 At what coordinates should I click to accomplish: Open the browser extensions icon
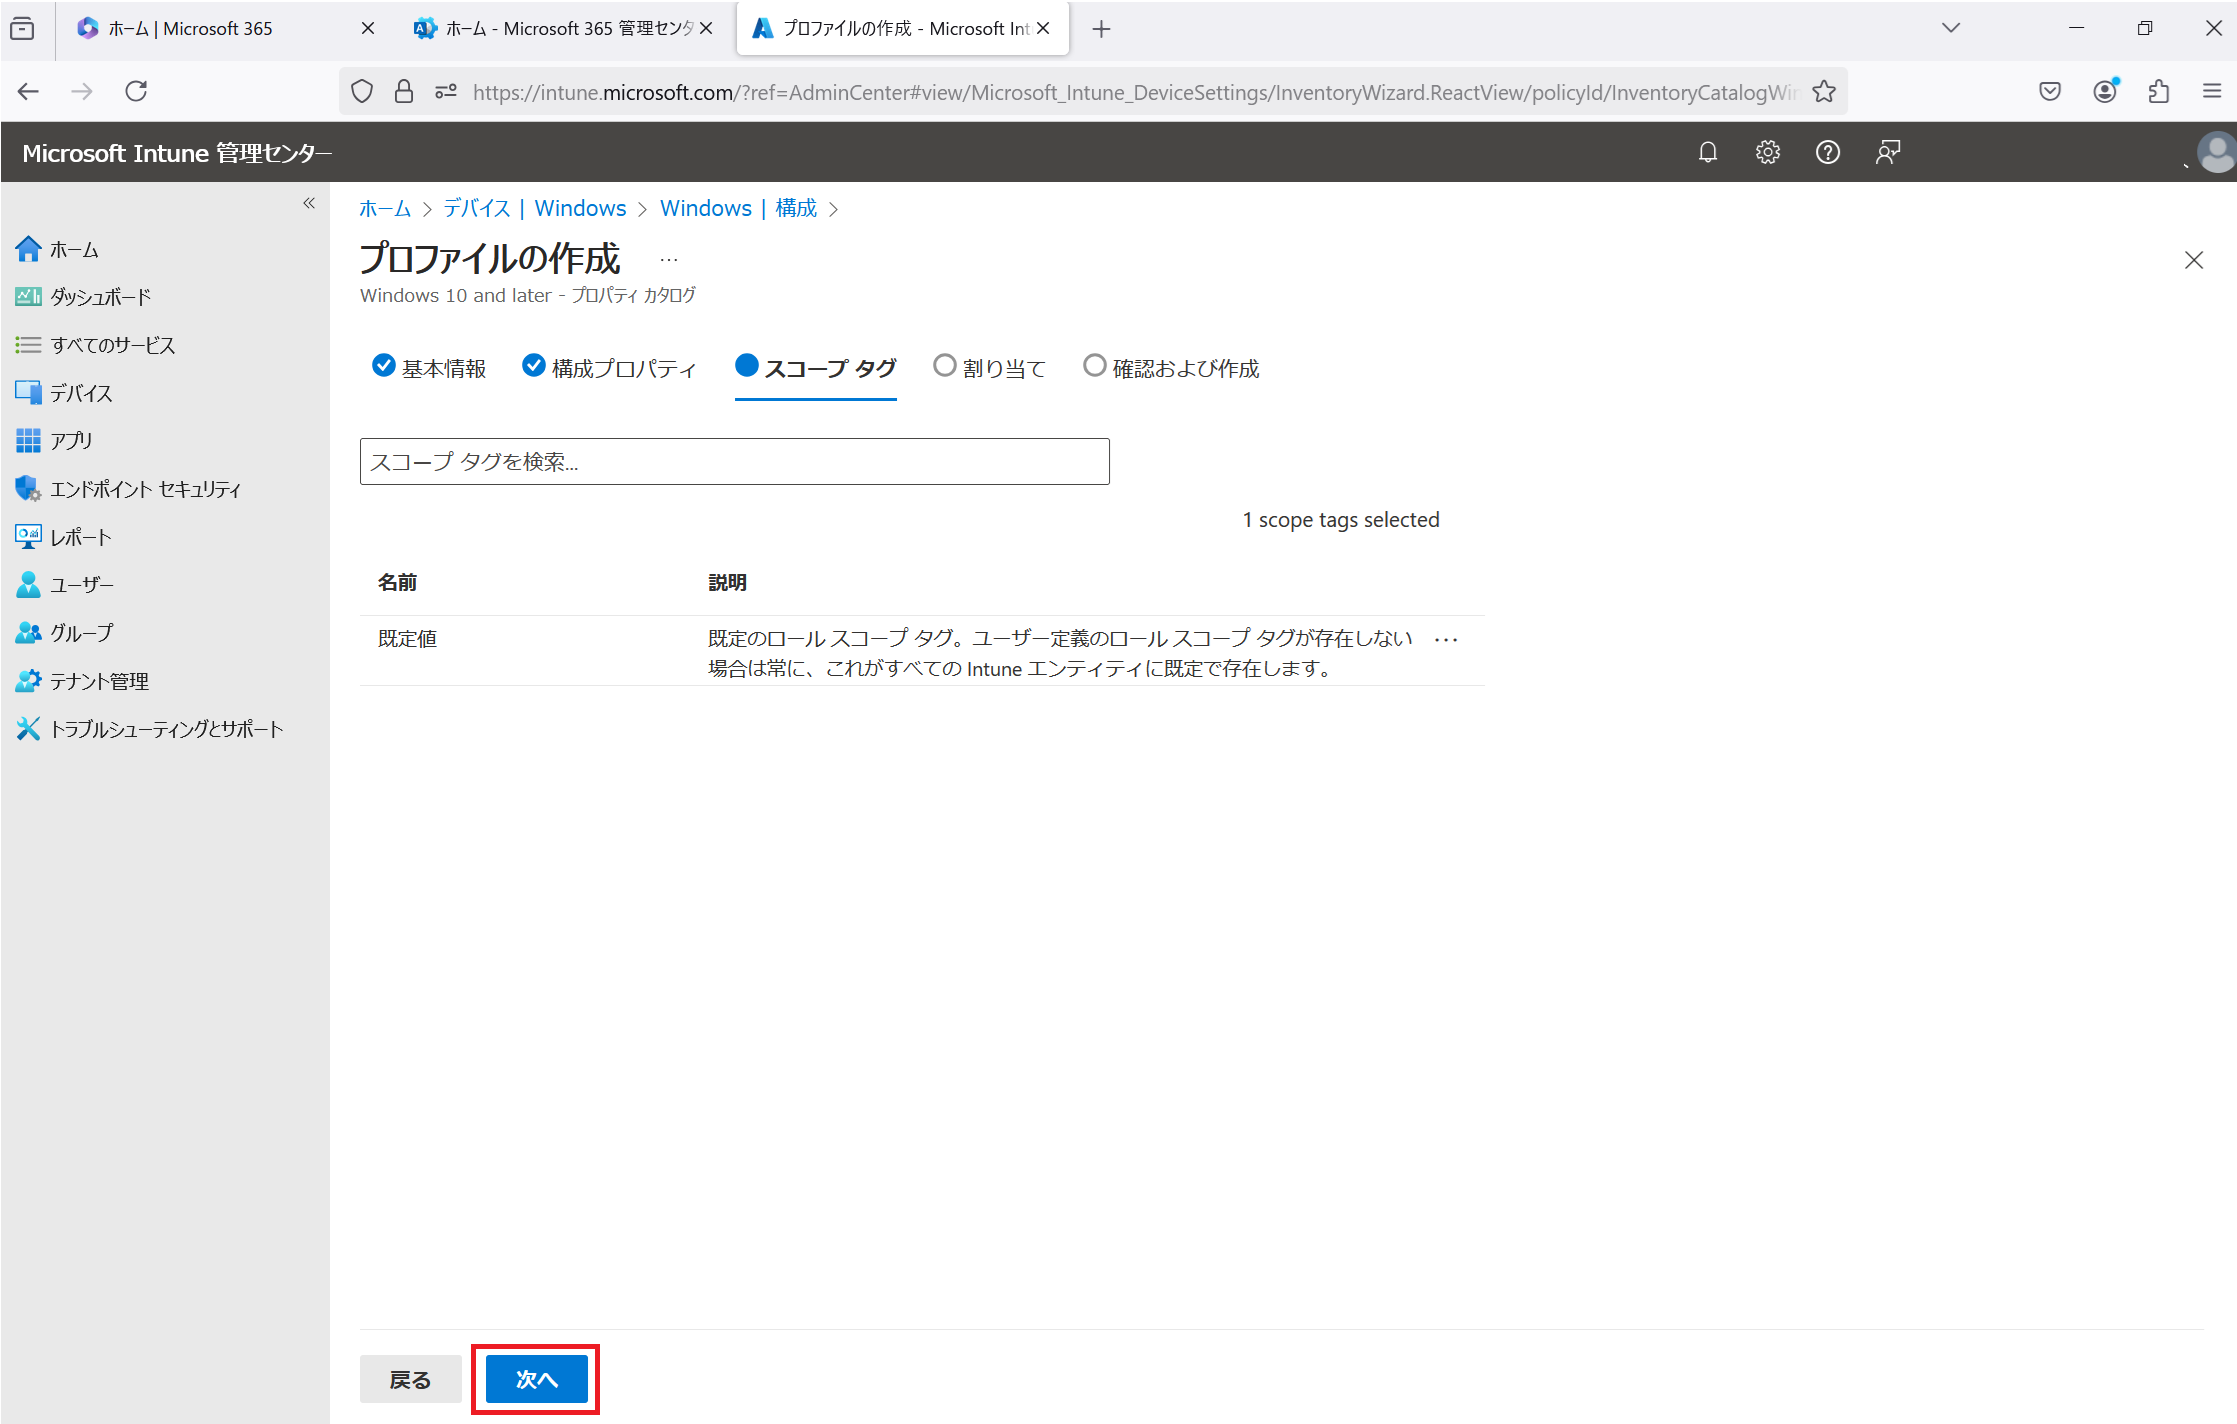pyautogui.click(x=2159, y=92)
